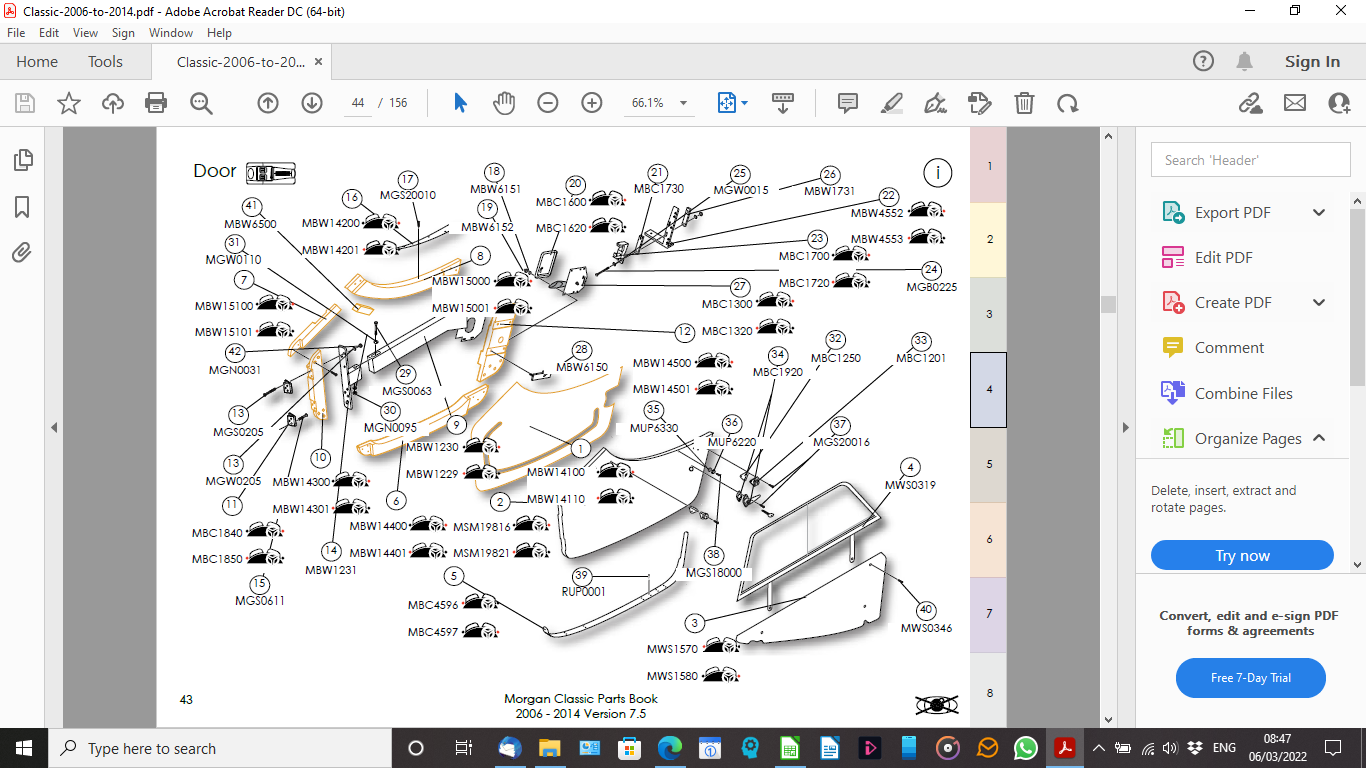
Task: Star this file with the bookmark star icon
Action: pyautogui.click(x=69, y=103)
